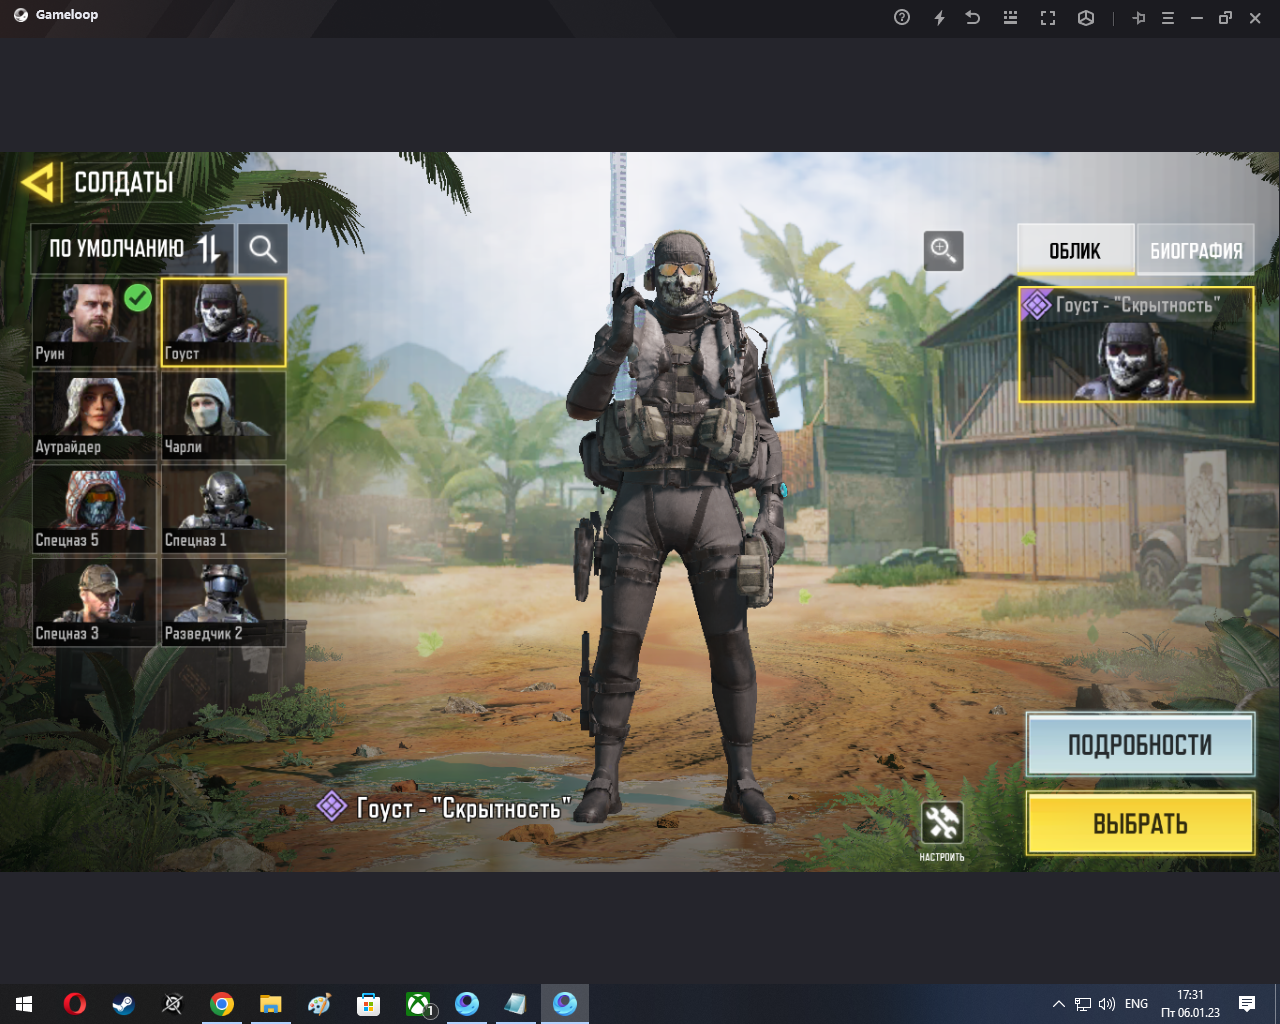Zoom in on the character model

943,250
